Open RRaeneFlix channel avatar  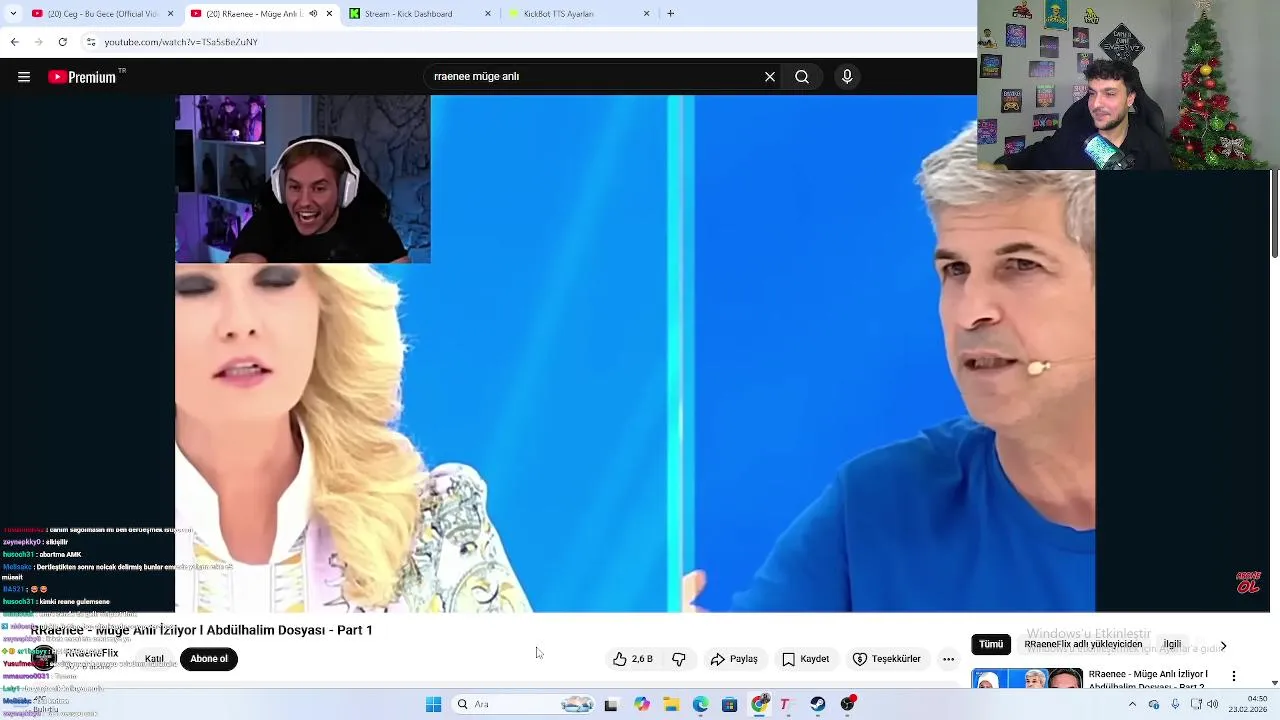[x=42, y=657]
